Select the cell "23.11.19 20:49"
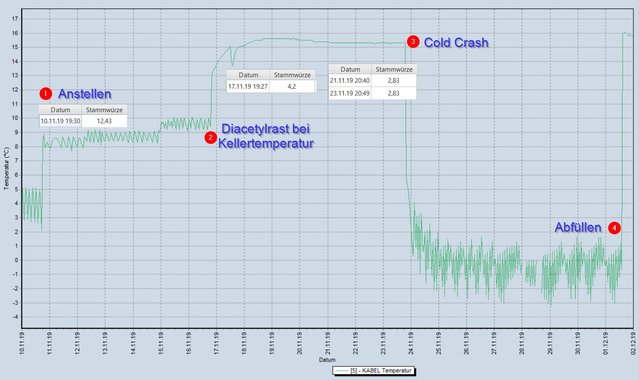This screenshot has width=639, height=380. click(350, 93)
